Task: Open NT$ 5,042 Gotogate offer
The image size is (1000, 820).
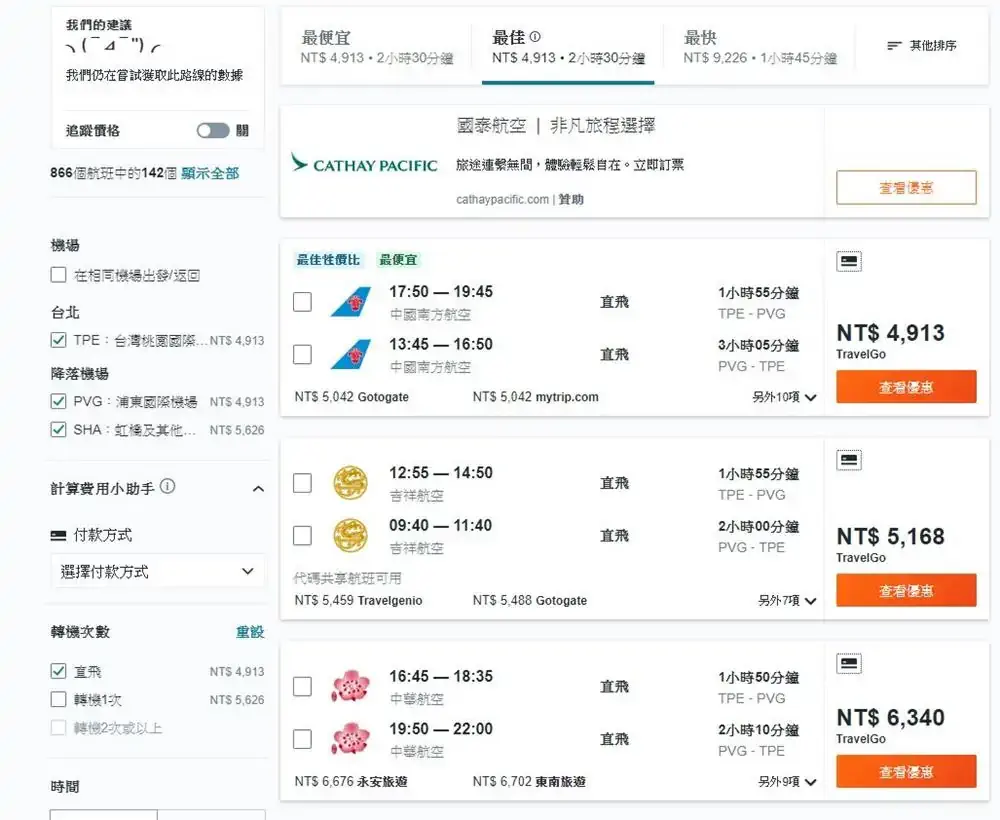Action: click(351, 397)
